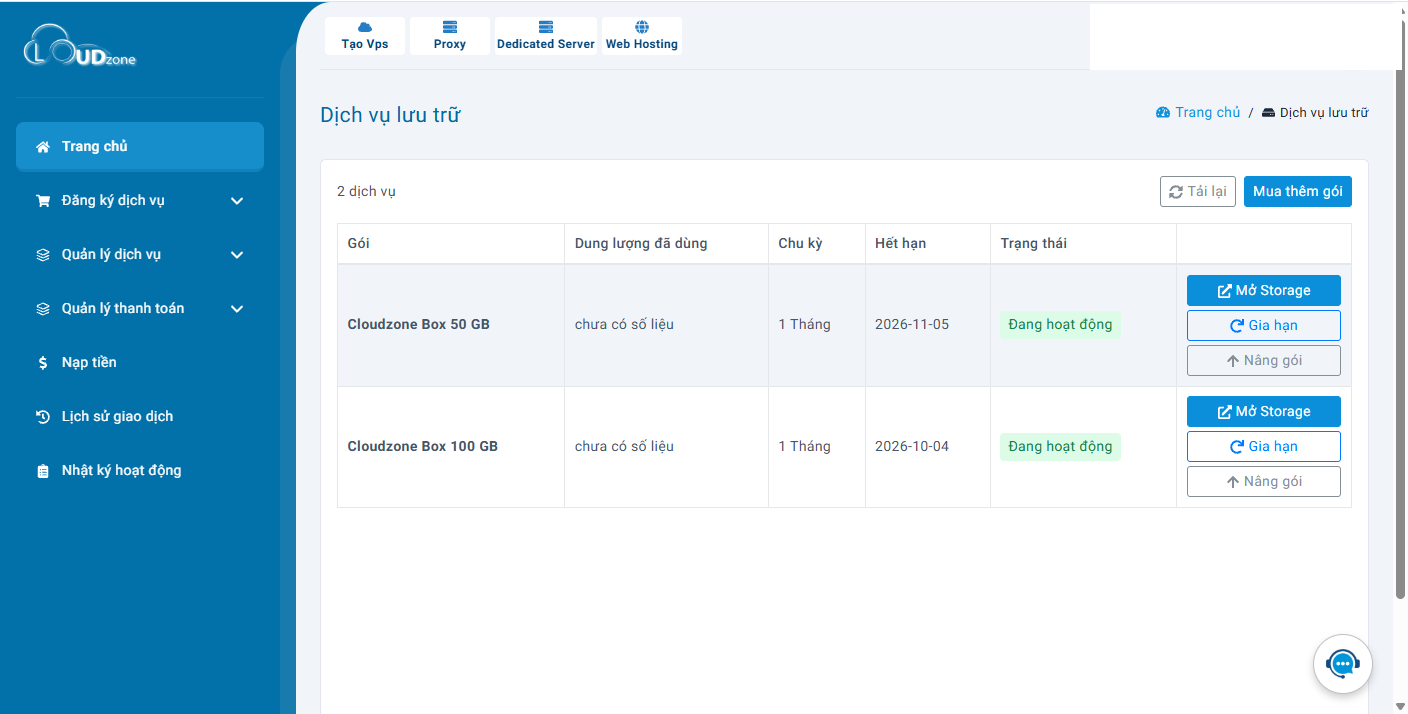The width and height of the screenshot is (1408, 714).
Task: Expand Quản lý thanh toán chevron
Action: (237, 309)
